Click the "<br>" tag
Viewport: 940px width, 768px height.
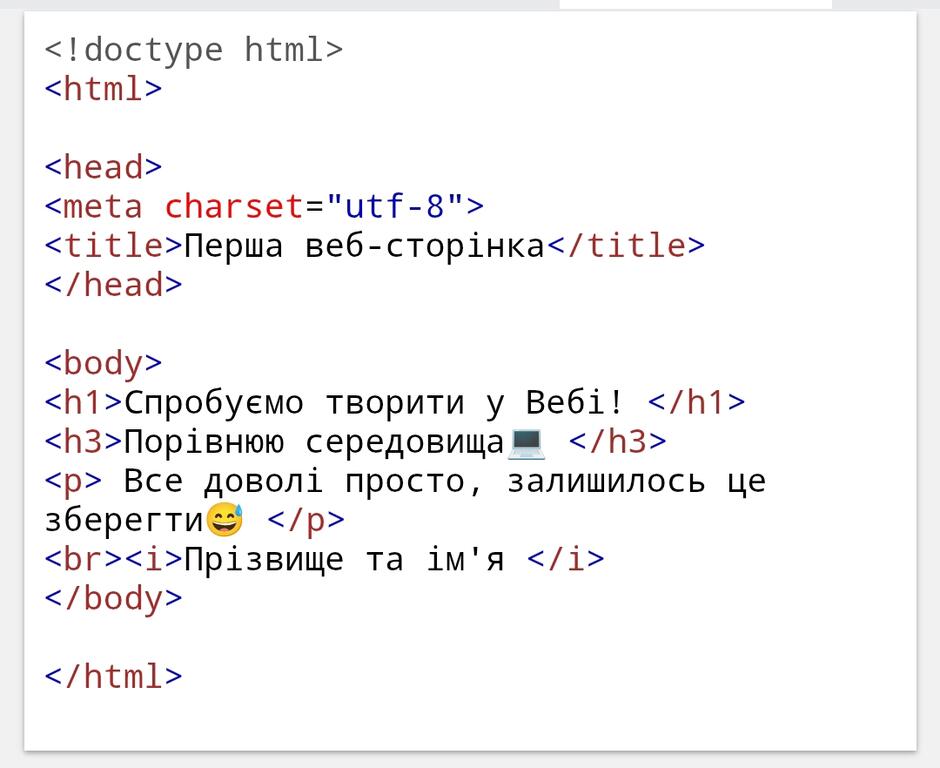83,559
